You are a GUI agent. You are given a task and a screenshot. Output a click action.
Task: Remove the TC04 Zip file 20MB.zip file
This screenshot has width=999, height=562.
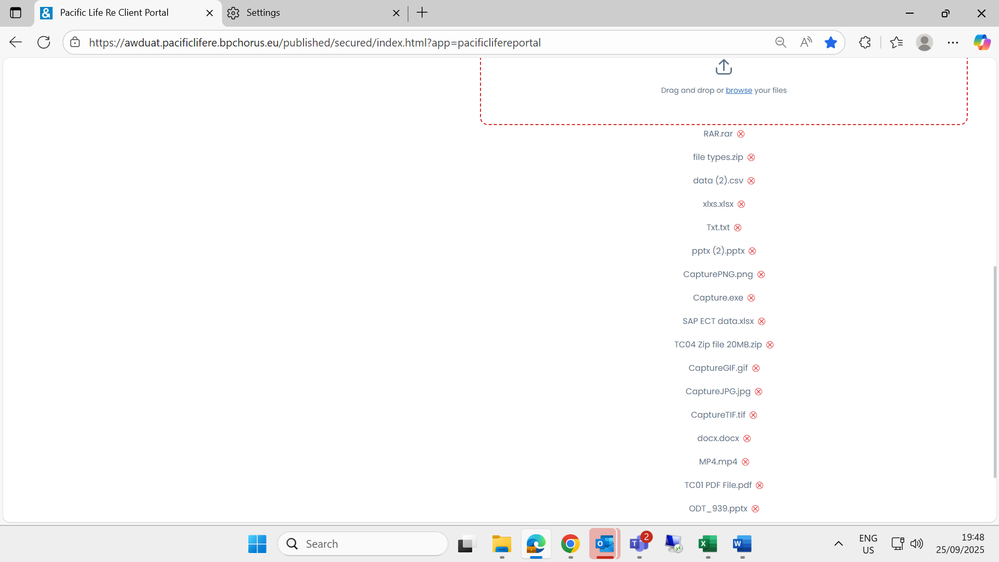pos(770,345)
